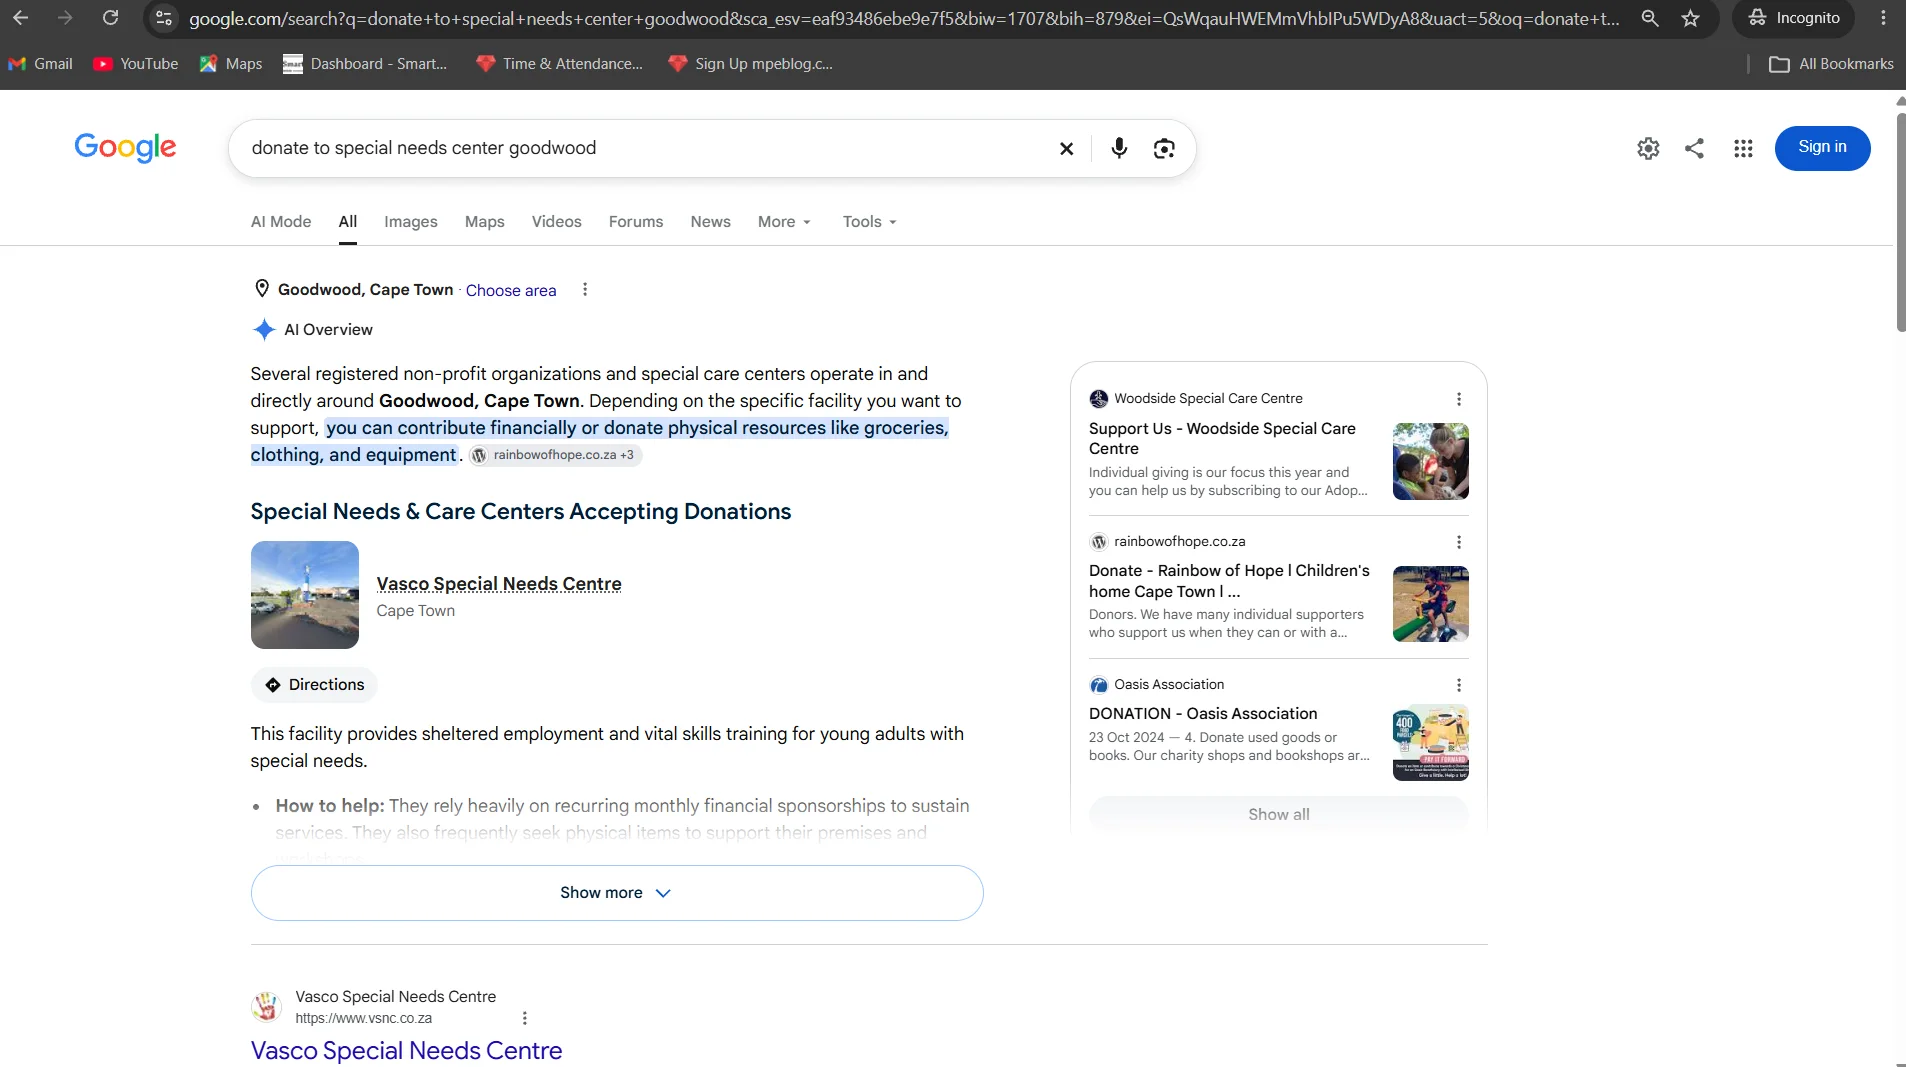Expand the Tools dropdown
This screenshot has width=1906, height=1067.
click(869, 222)
